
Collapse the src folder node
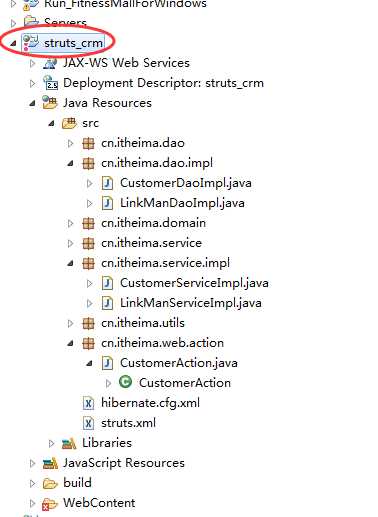coord(51,123)
